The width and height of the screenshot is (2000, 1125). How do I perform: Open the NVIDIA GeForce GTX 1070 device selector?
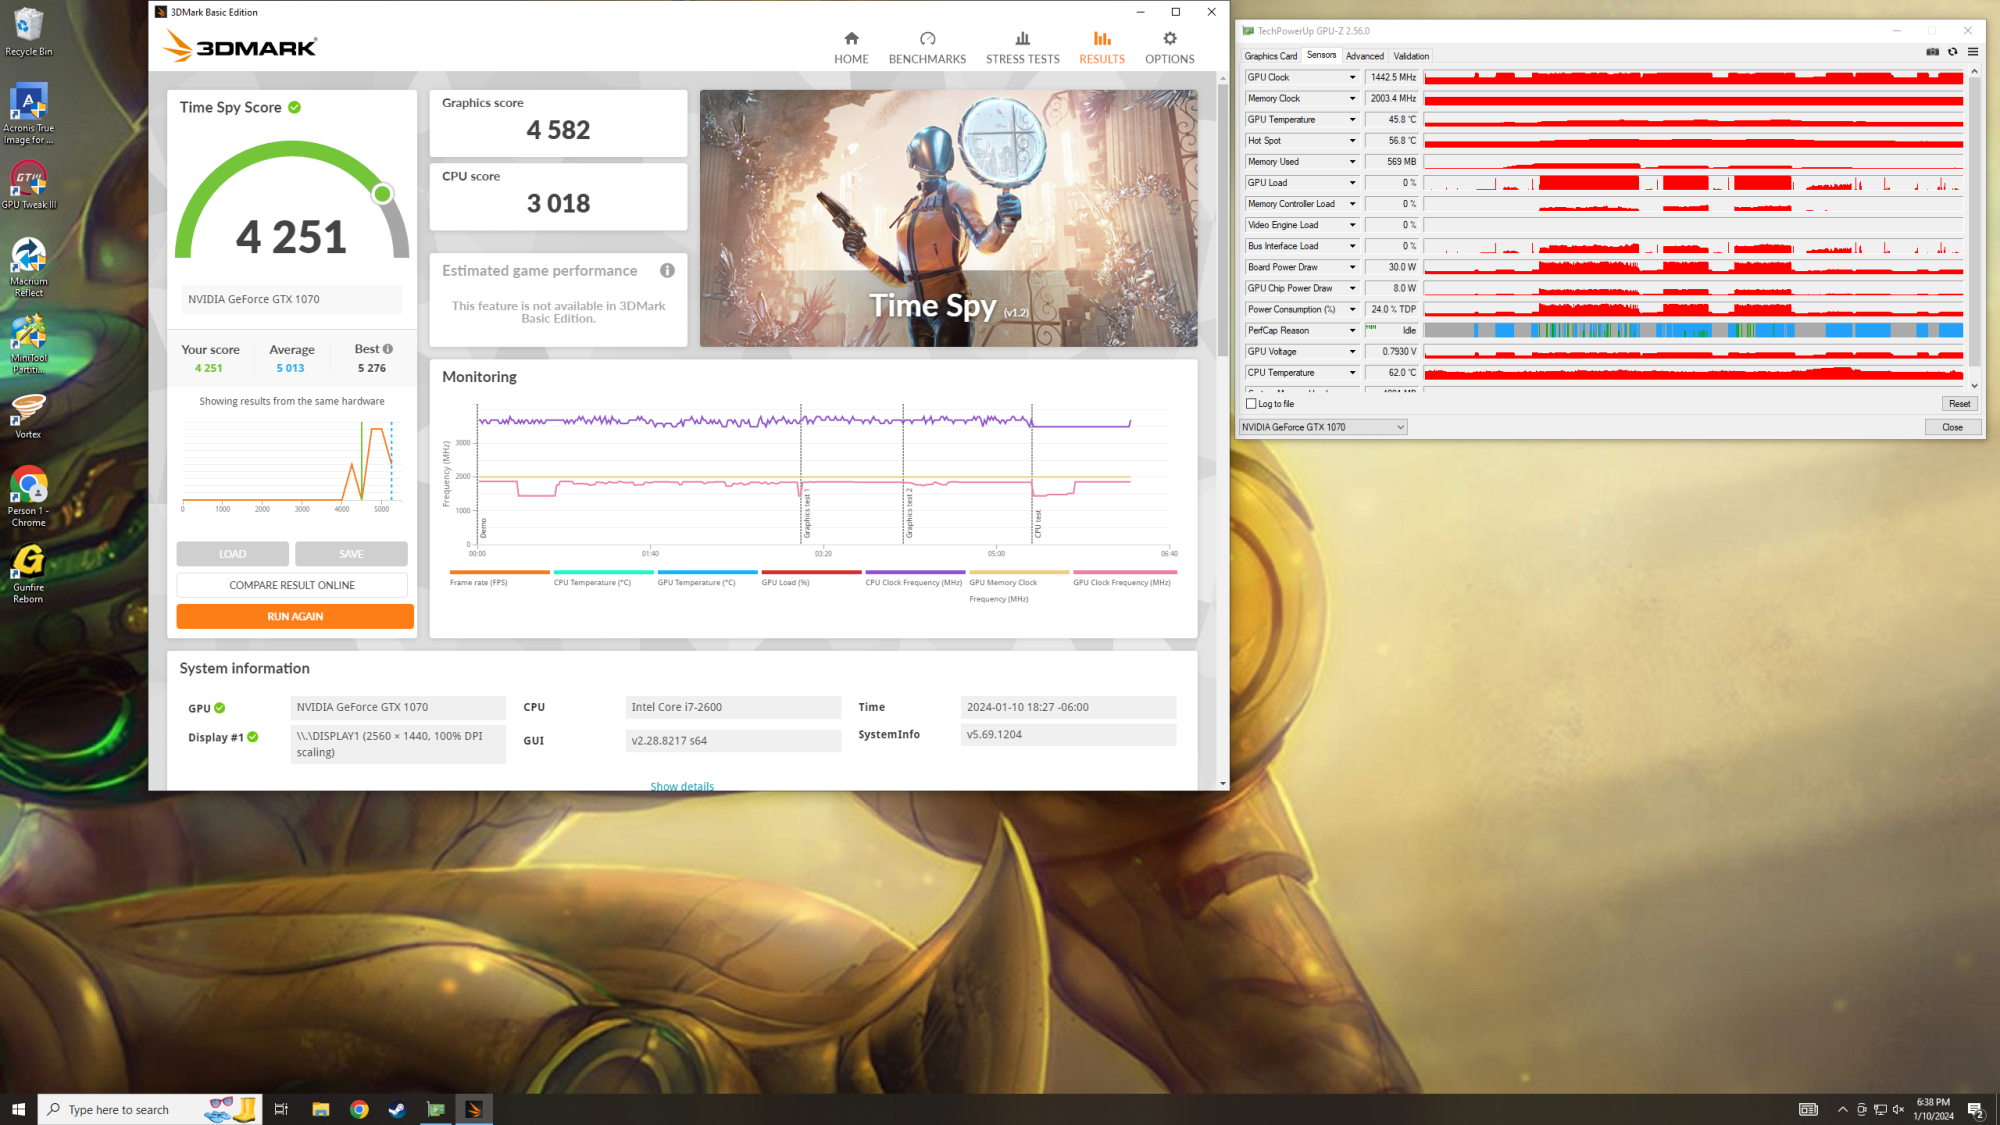[1323, 427]
